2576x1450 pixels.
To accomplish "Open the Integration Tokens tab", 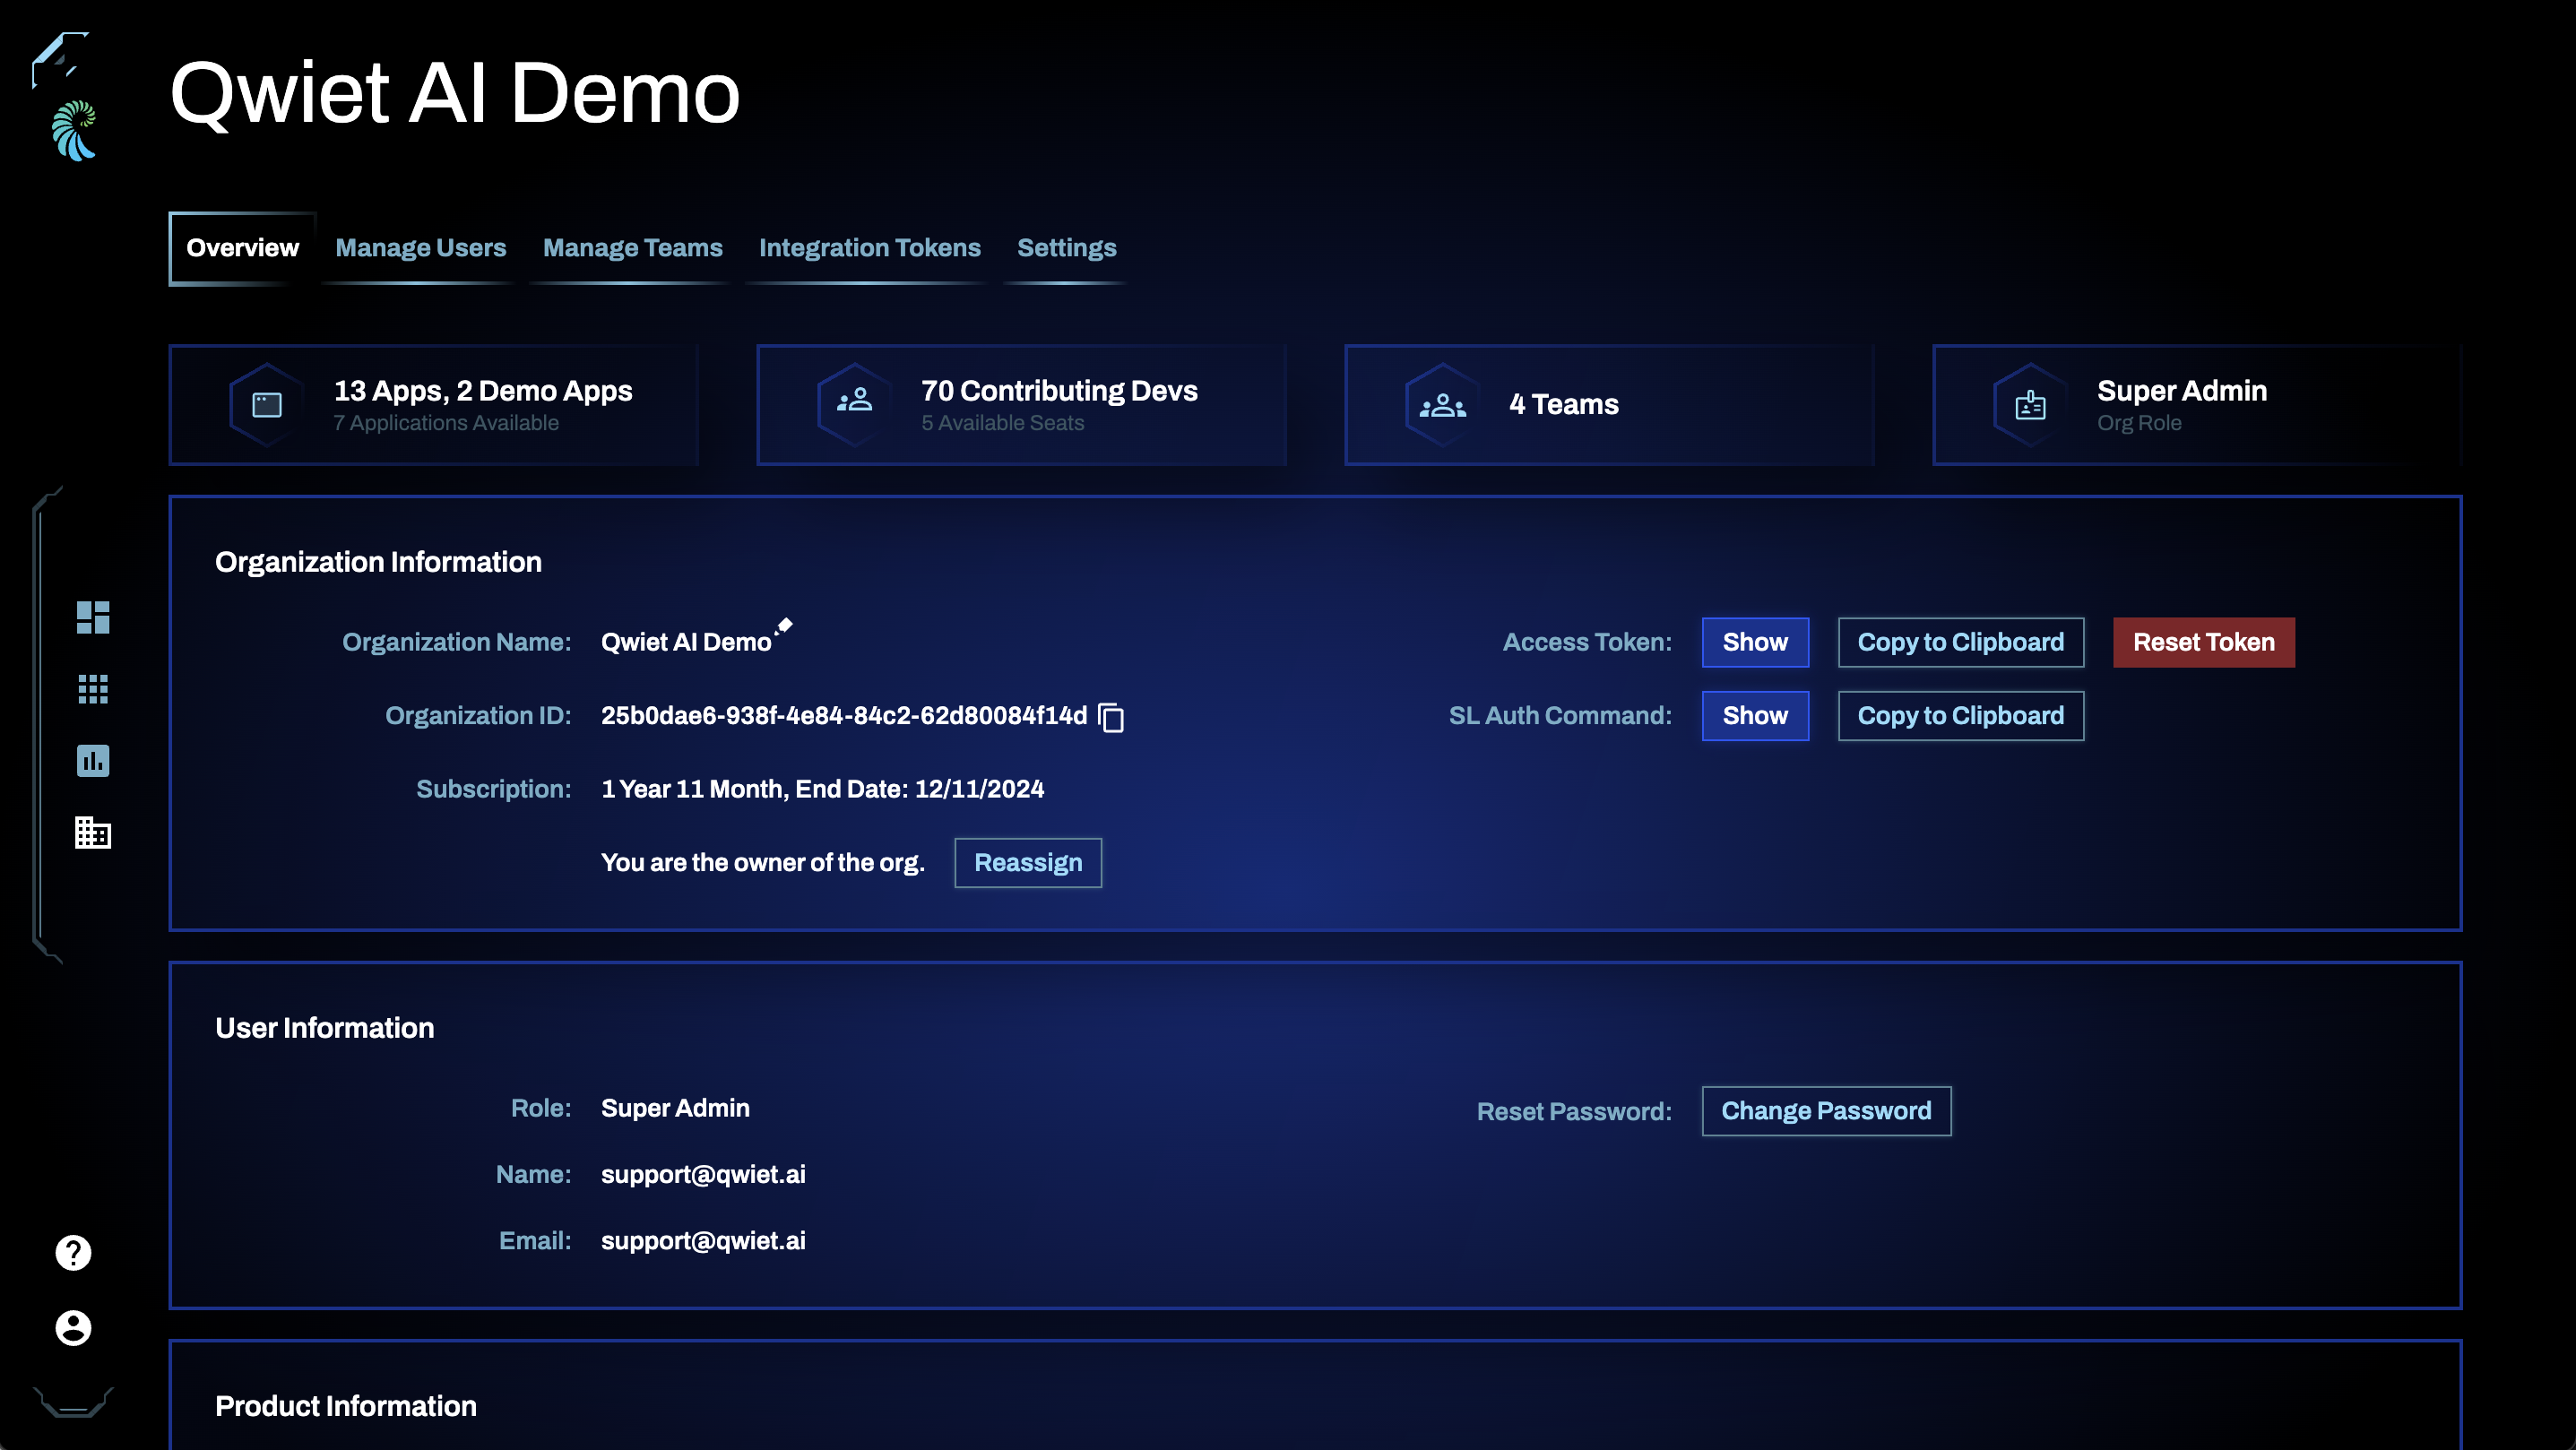I will pyautogui.click(x=870, y=248).
